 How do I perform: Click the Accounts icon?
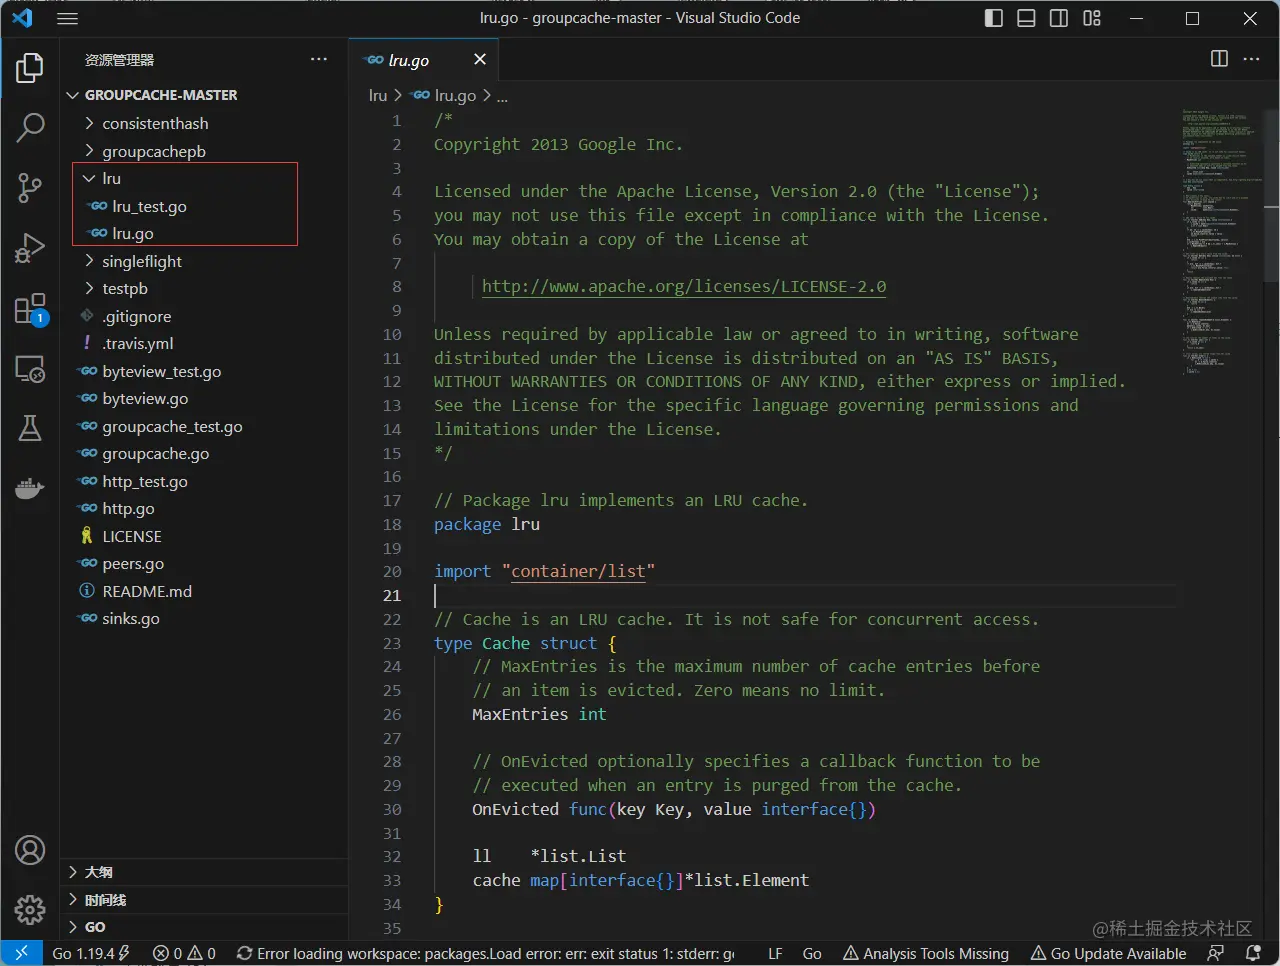[30, 850]
